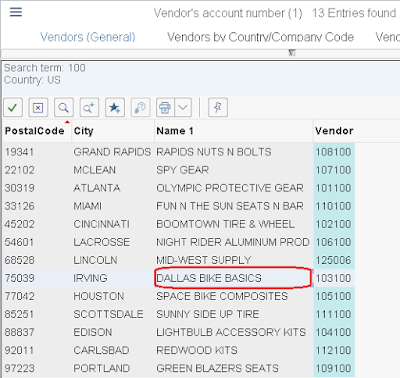Click the Find magnifier icon

coord(63,107)
